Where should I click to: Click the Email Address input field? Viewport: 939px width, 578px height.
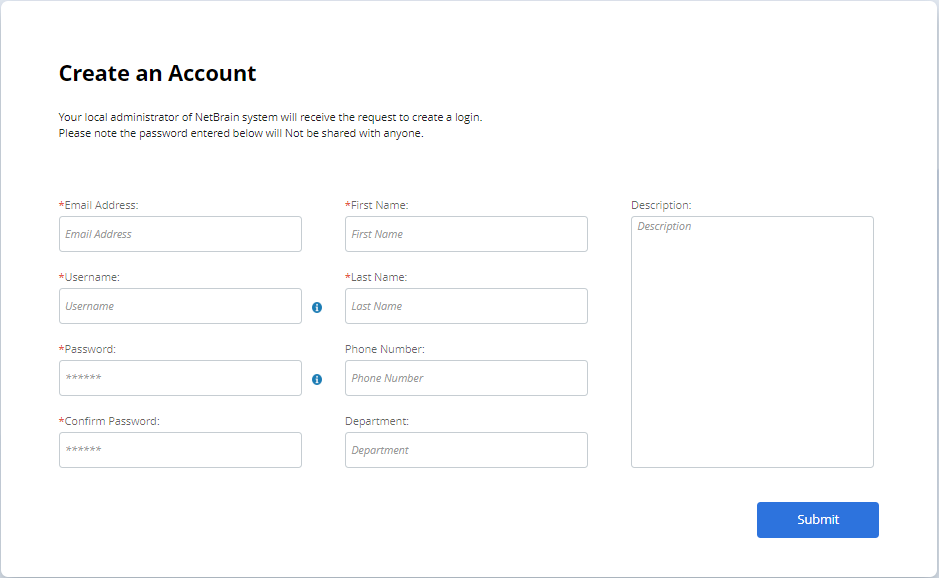tap(180, 233)
